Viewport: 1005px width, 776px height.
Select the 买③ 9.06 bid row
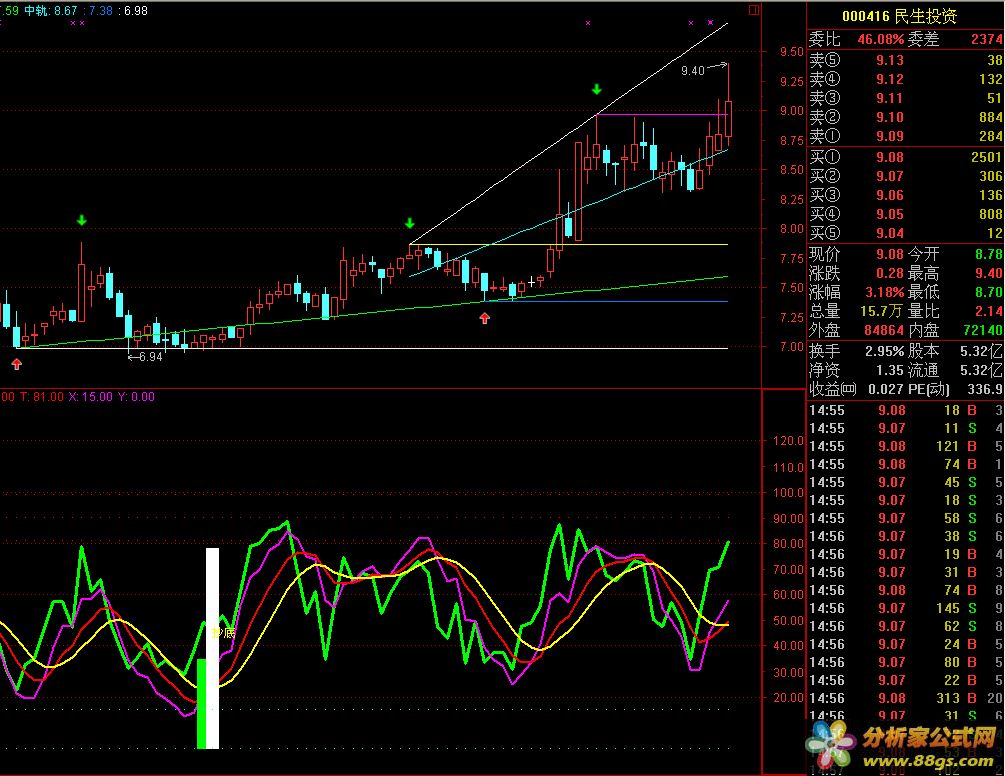click(905, 195)
